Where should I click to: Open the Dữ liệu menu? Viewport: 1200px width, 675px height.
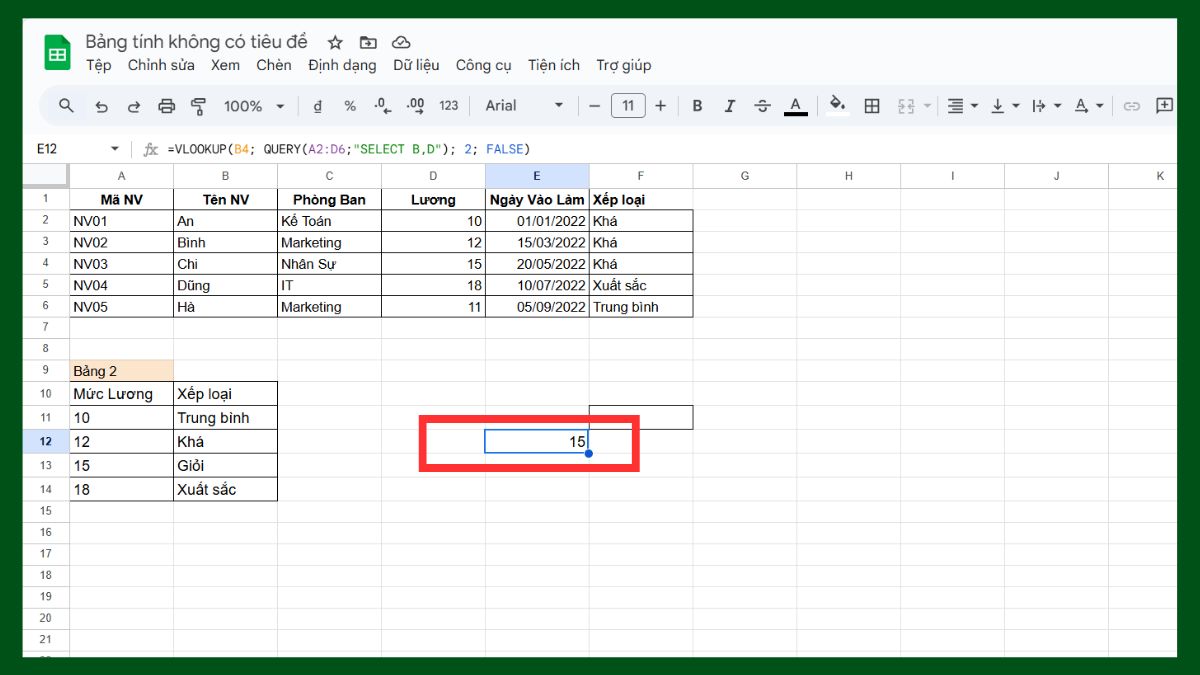point(415,65)
